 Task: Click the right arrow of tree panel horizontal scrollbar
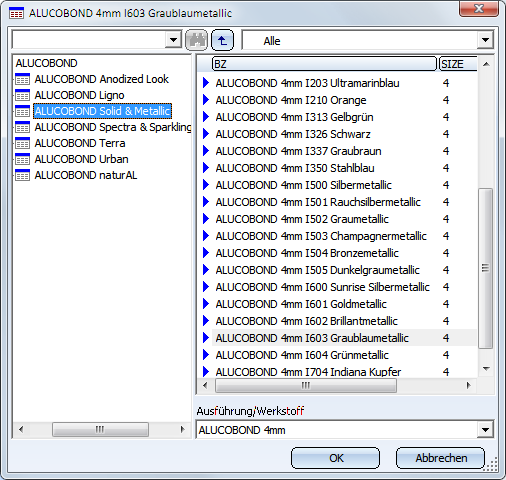182,429
